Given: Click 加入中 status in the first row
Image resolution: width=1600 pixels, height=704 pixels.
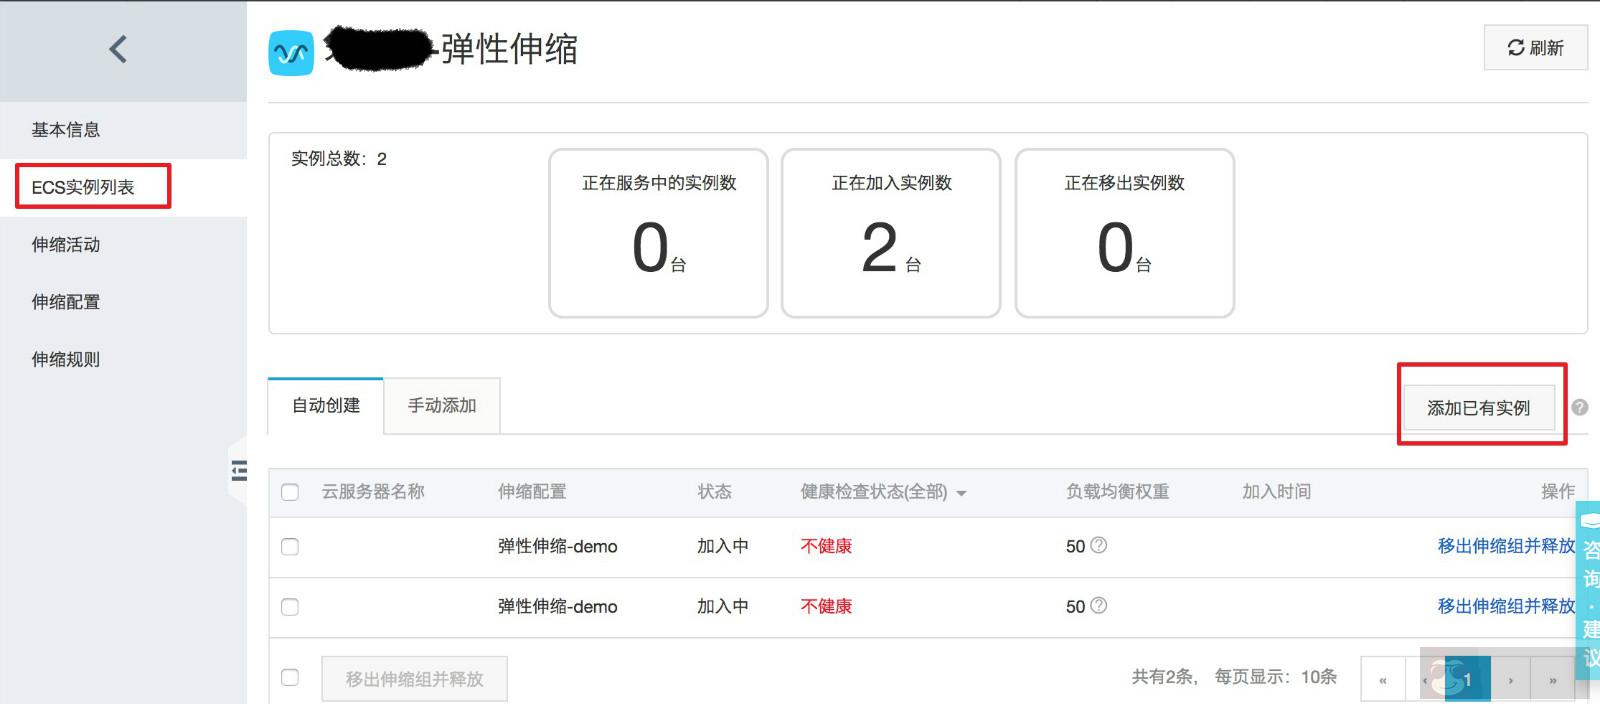Looking at the screenshot, I should pos(723,546).
